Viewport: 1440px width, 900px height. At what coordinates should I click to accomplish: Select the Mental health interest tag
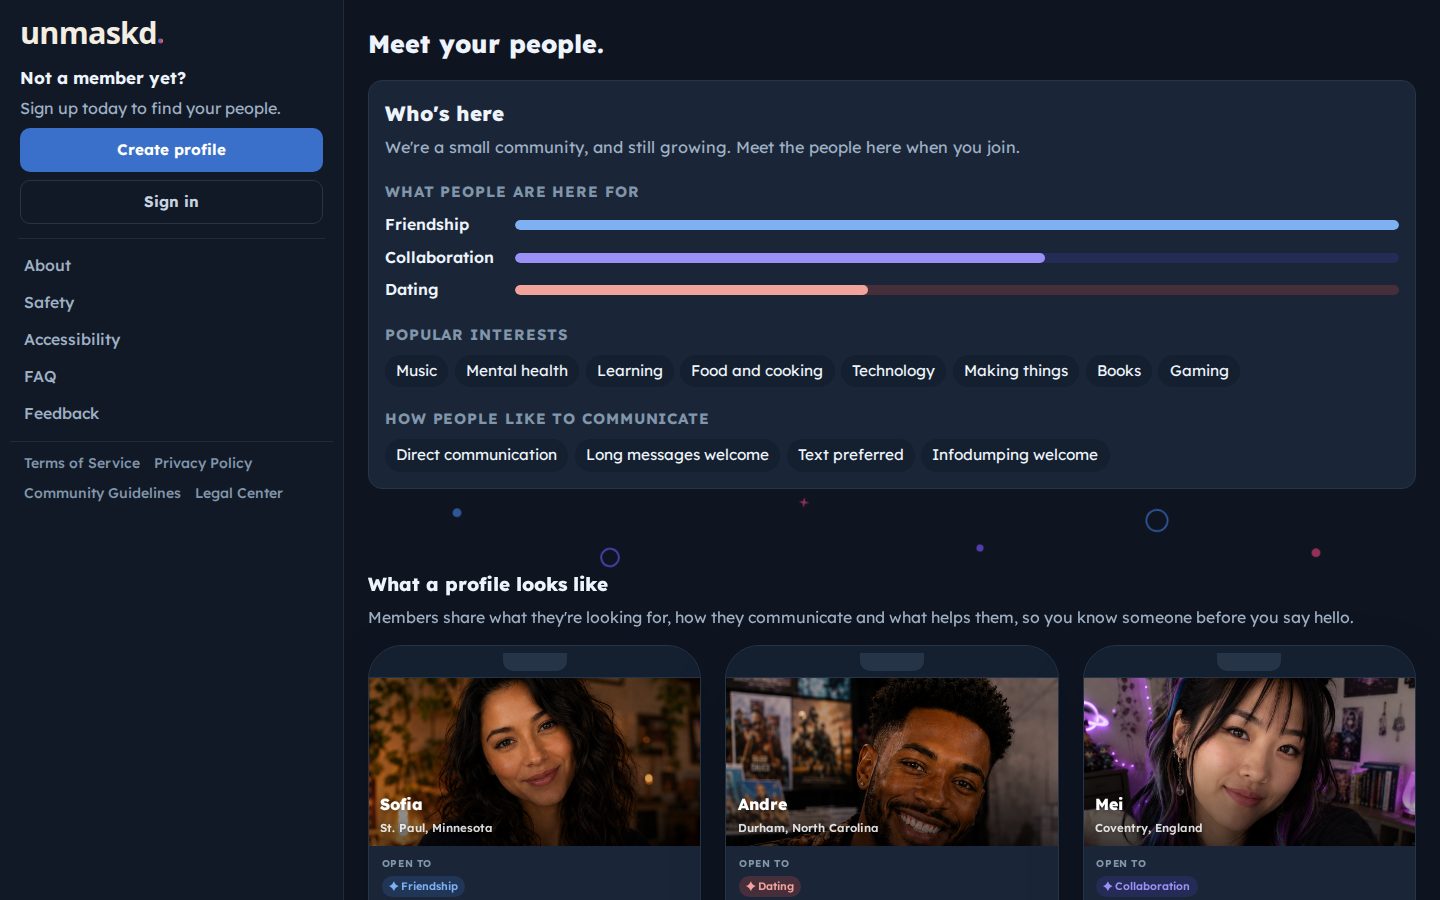[517, 371]
